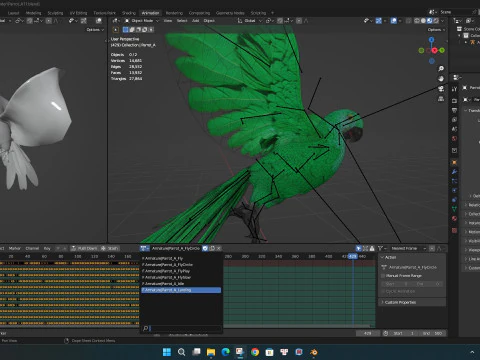Select wireframe viewport shading

[417, 21]
